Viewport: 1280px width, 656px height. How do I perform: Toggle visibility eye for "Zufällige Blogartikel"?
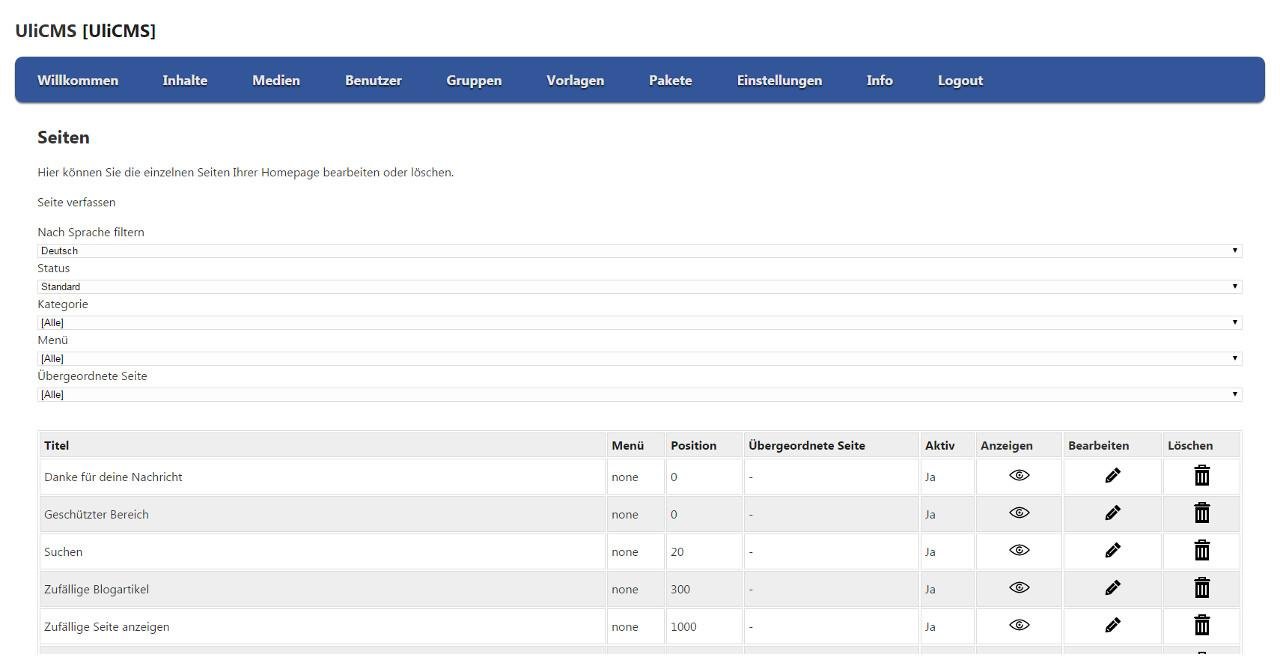coord(1018,588)
